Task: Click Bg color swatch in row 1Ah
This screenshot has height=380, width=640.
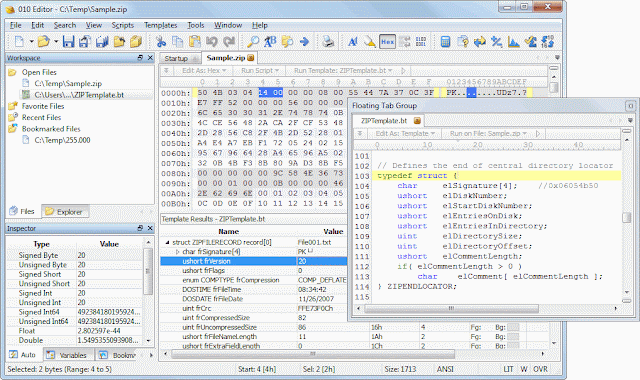Action: [x=513, y=337]
